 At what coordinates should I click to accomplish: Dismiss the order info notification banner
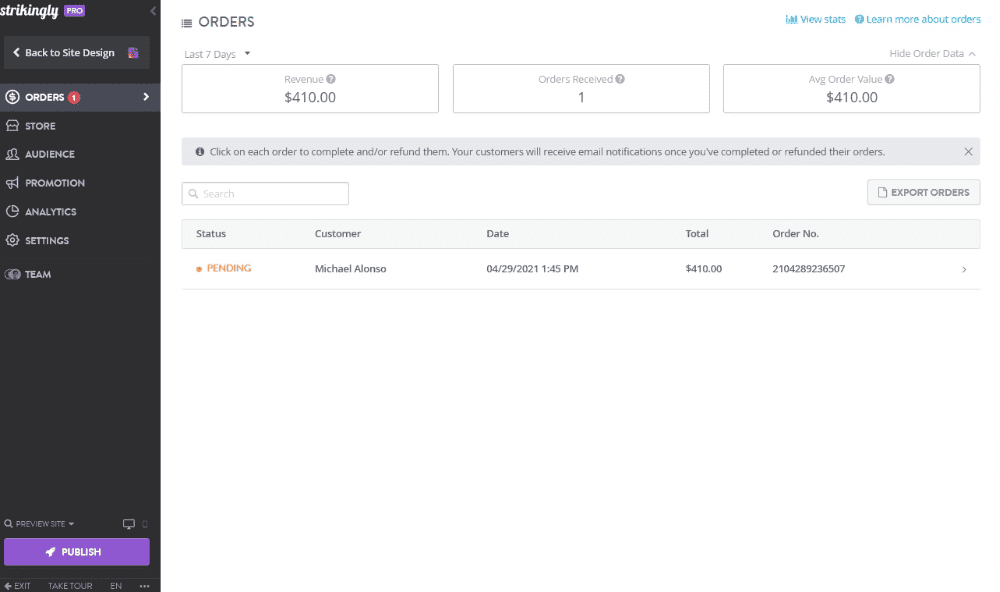tap(968, 152)
